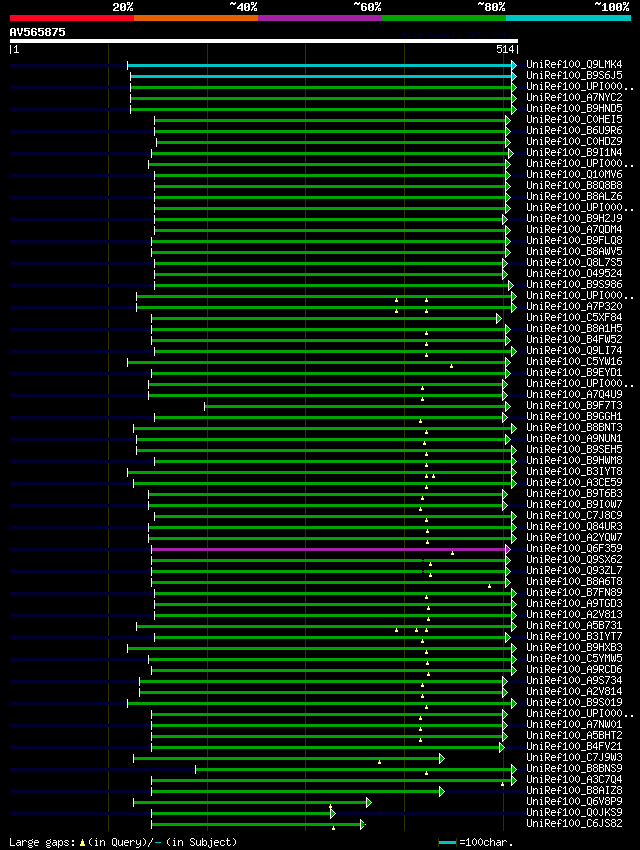This screenshot has height=850, width=640.
Task: Click the red 20% identity legend segment
Action: click(72, 18)
